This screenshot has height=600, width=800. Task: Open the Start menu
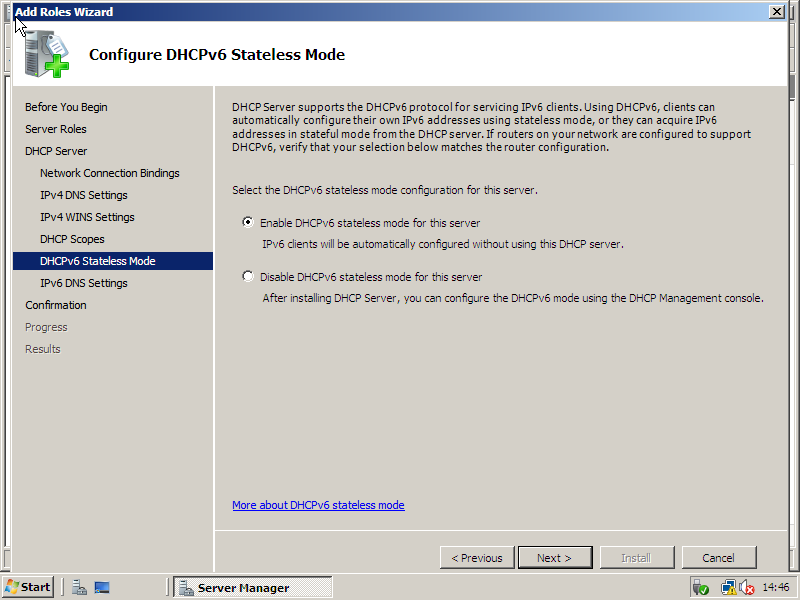[x=28, y=587]
